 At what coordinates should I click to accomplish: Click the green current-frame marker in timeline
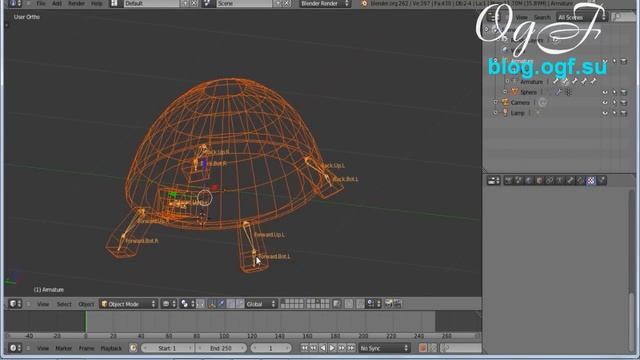(x=86, y=322)
